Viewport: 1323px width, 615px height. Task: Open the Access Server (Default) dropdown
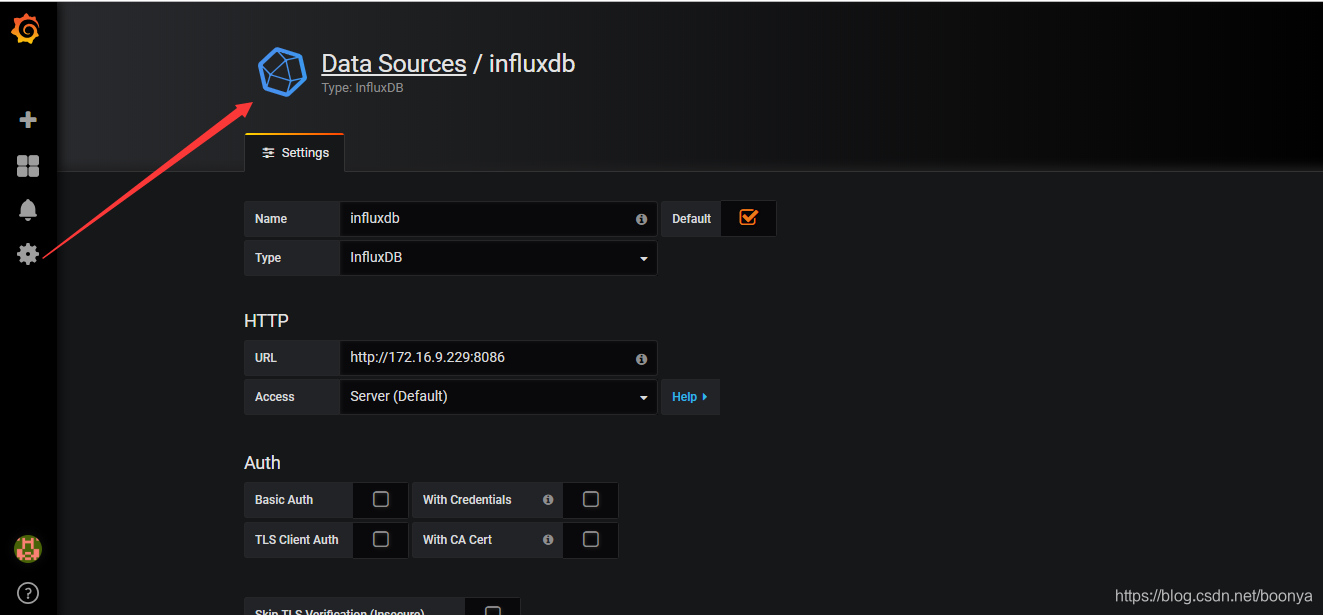coord(498,397)
